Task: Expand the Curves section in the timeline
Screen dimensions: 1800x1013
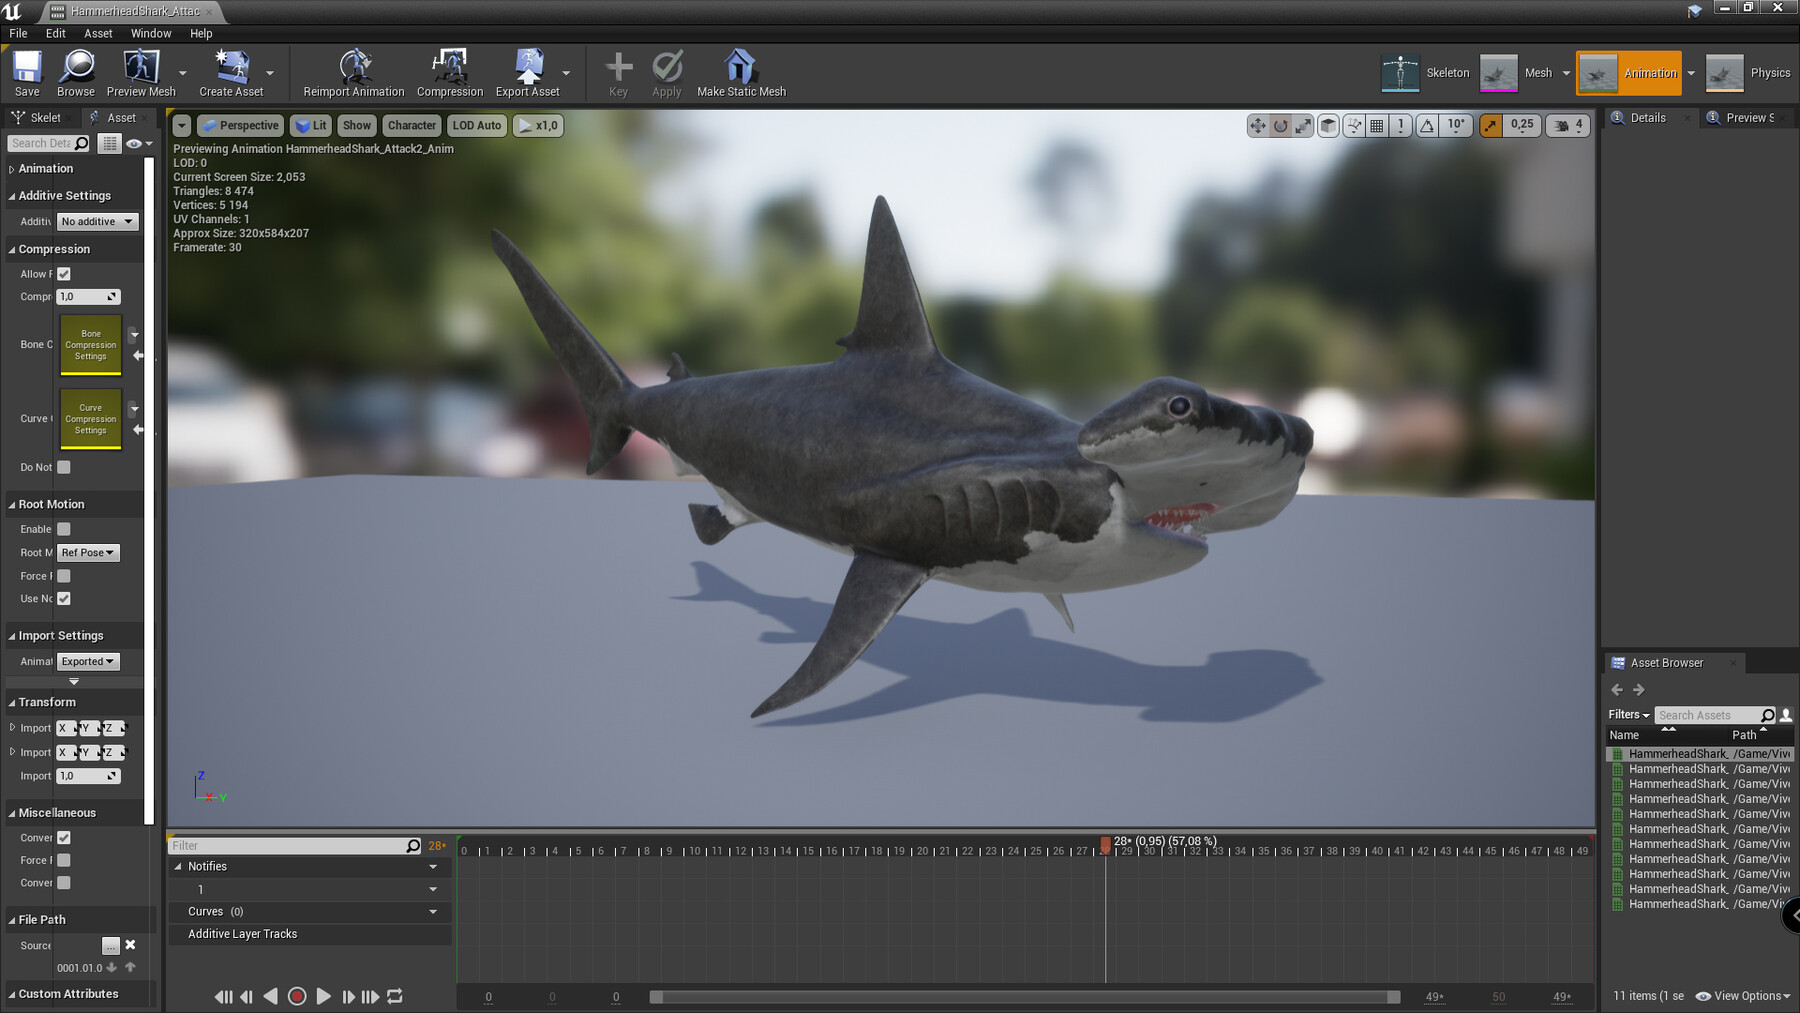Action: 432,911
